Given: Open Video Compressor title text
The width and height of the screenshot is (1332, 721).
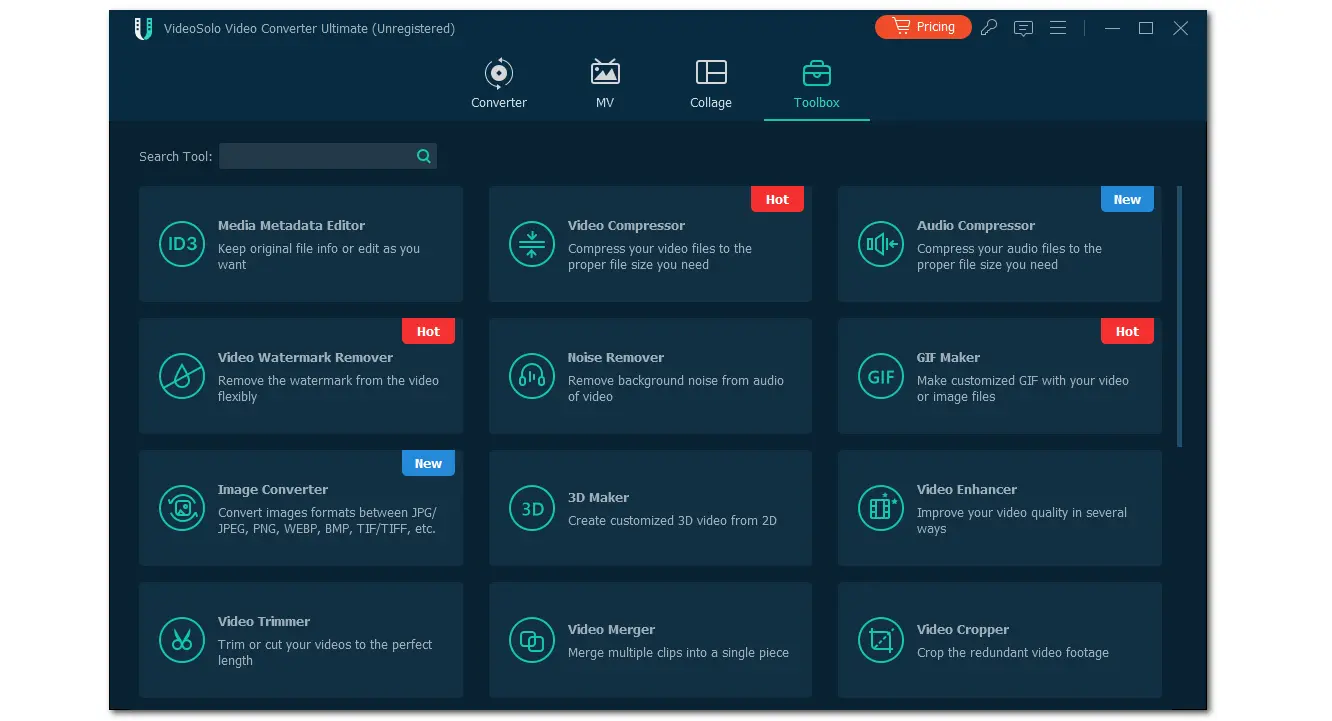Looking at the screenshot, I should coord(626,226).
